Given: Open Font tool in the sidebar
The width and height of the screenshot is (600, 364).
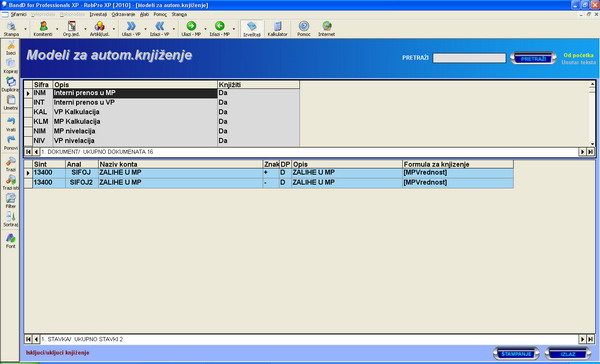Looking at the screenshot, I should coord(11,241).
